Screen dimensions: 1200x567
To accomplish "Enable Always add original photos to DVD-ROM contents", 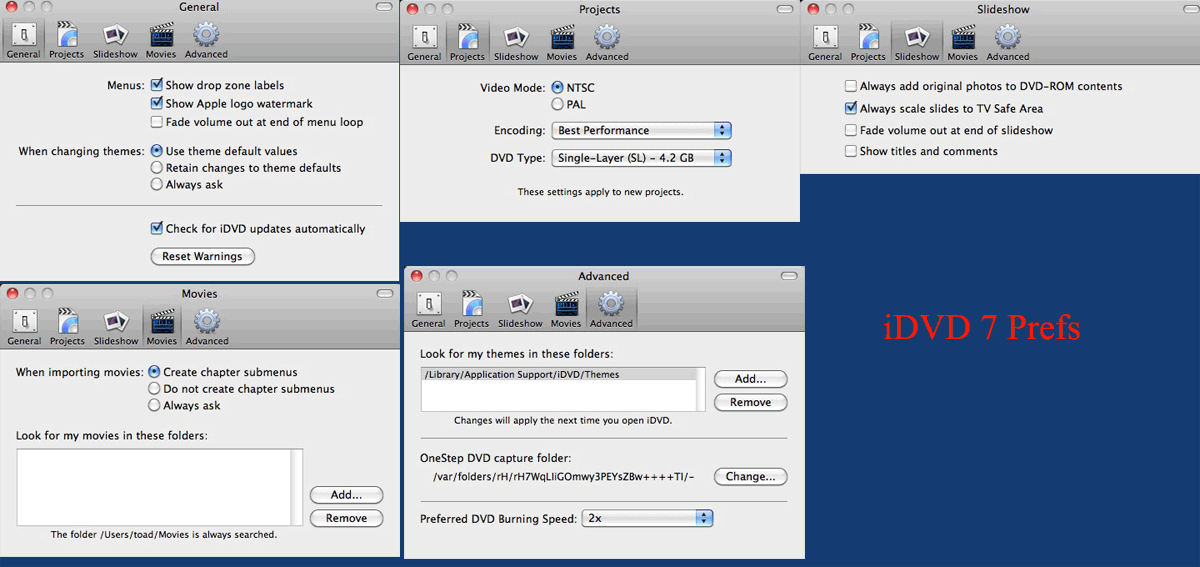I will pyautogui.click(x=851, y=87).
